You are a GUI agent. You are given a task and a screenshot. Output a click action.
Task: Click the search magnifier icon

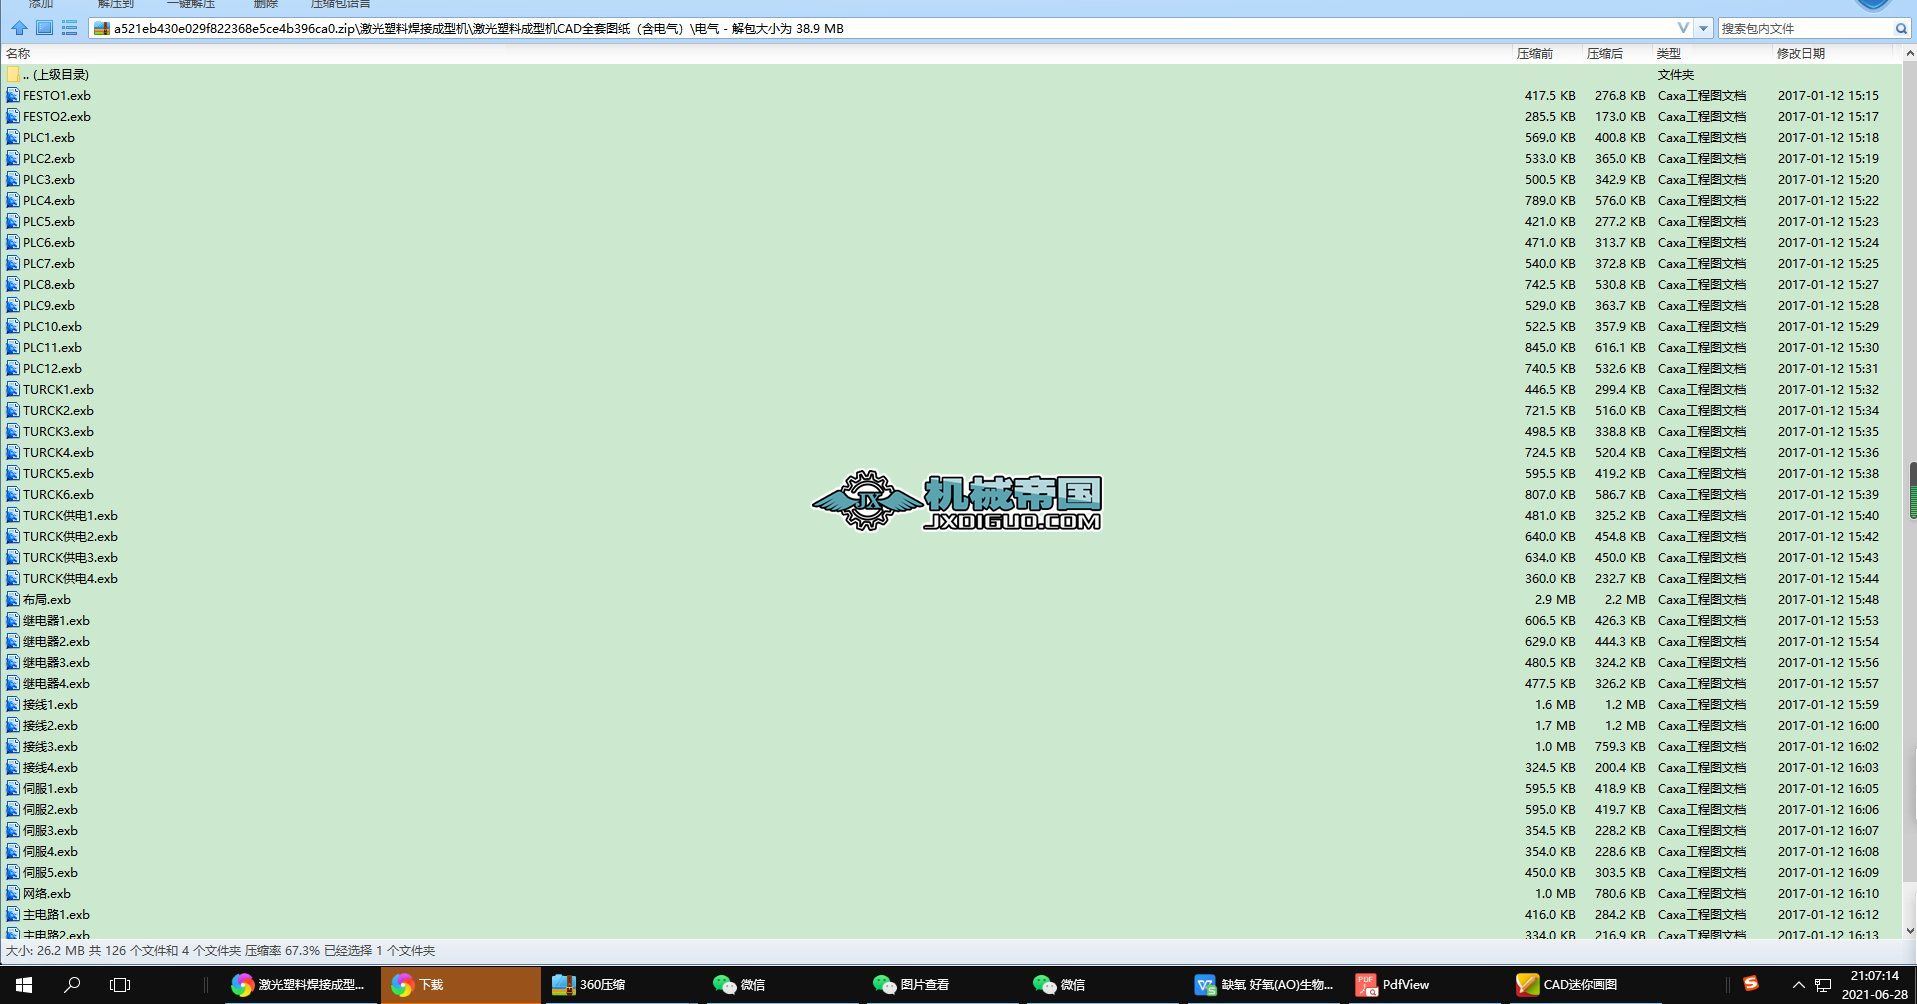[x=1901, y=29]
